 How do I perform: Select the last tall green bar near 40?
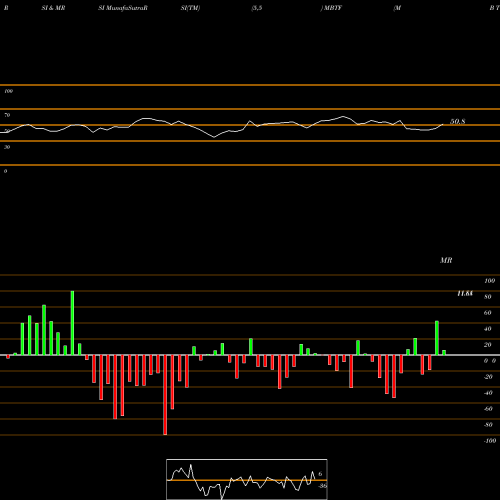pyautogui.click(x=437, y=338)
